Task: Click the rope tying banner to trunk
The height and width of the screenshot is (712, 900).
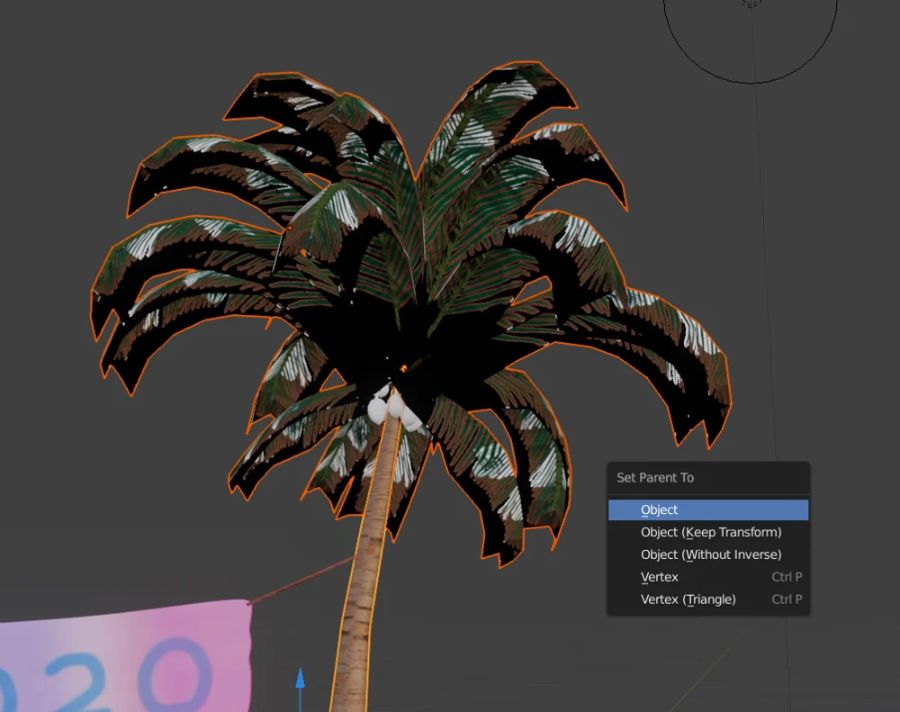Action: [x=300, y=582]
